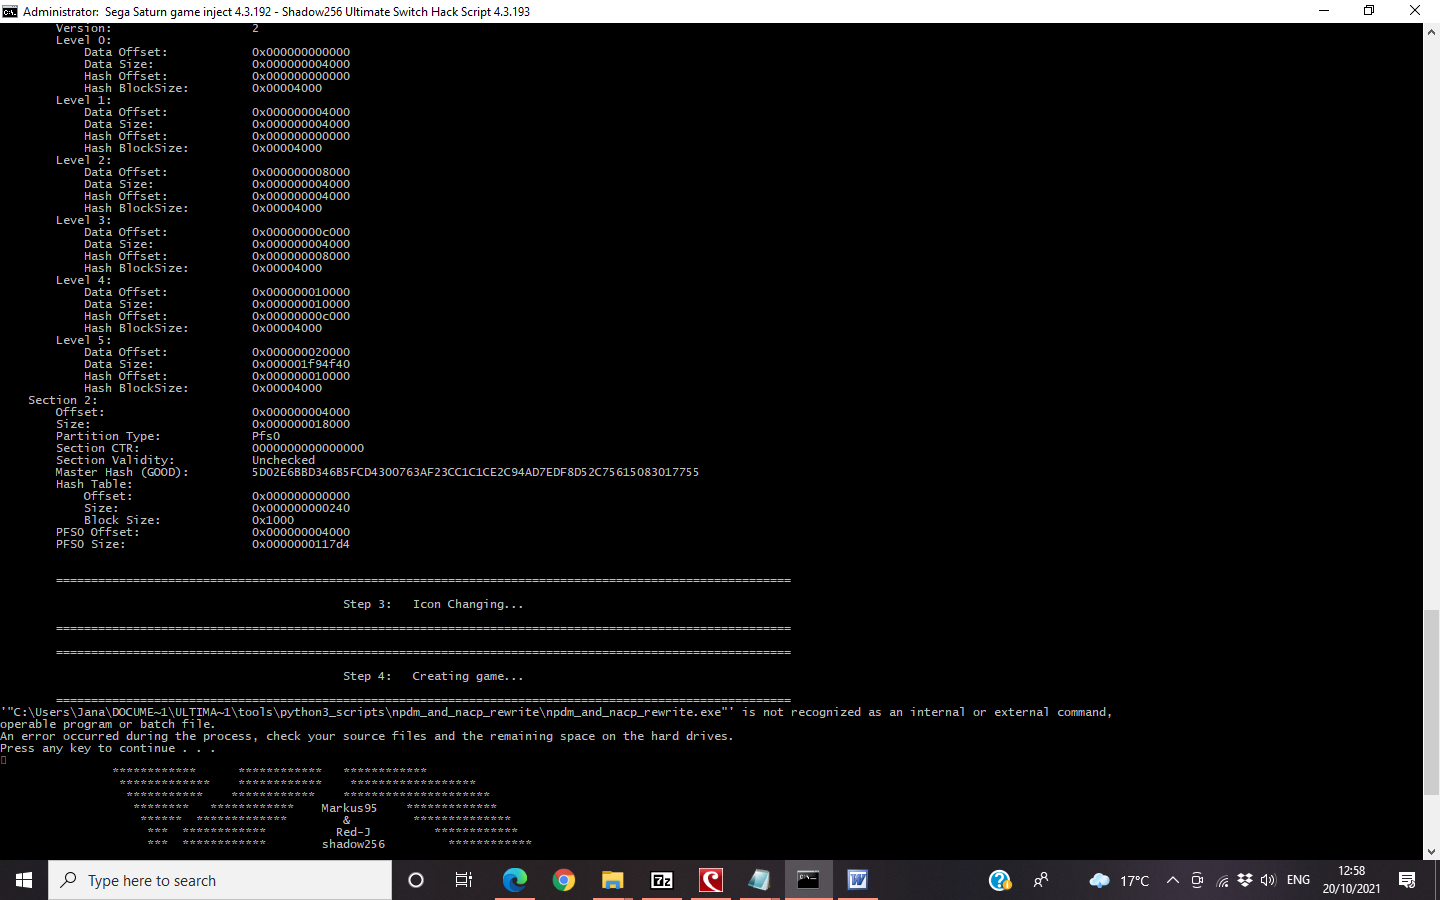Launch Google Chrome from the taskbar
Screen dimensions: 1440x900
coord(564,880)
